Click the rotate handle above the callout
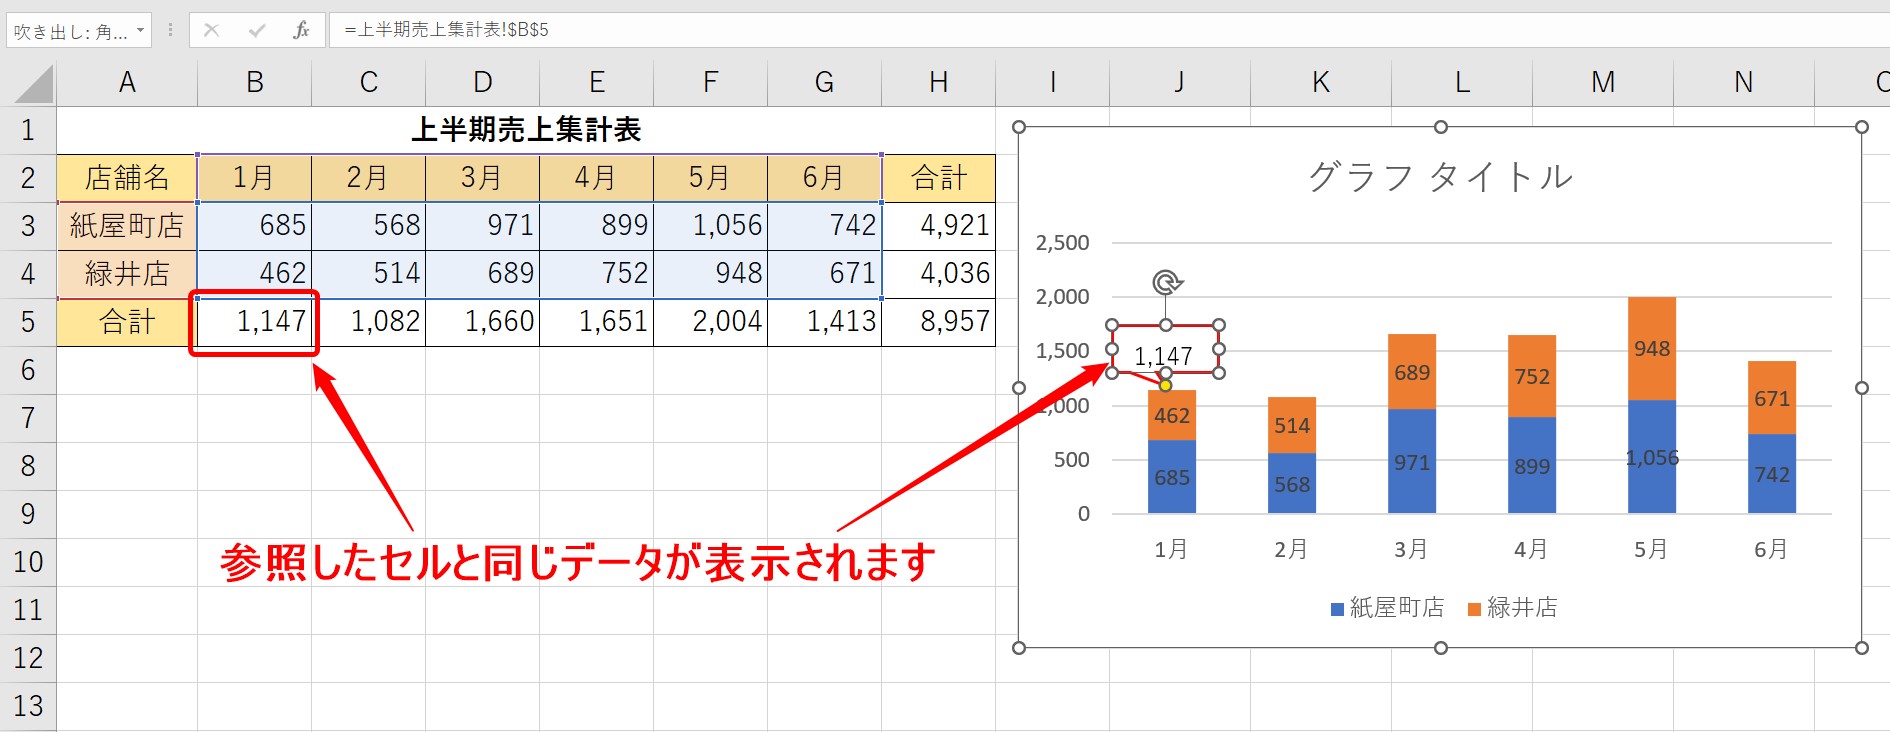The width and height of the screenshot is (1890, 732). coord(1166,283)
